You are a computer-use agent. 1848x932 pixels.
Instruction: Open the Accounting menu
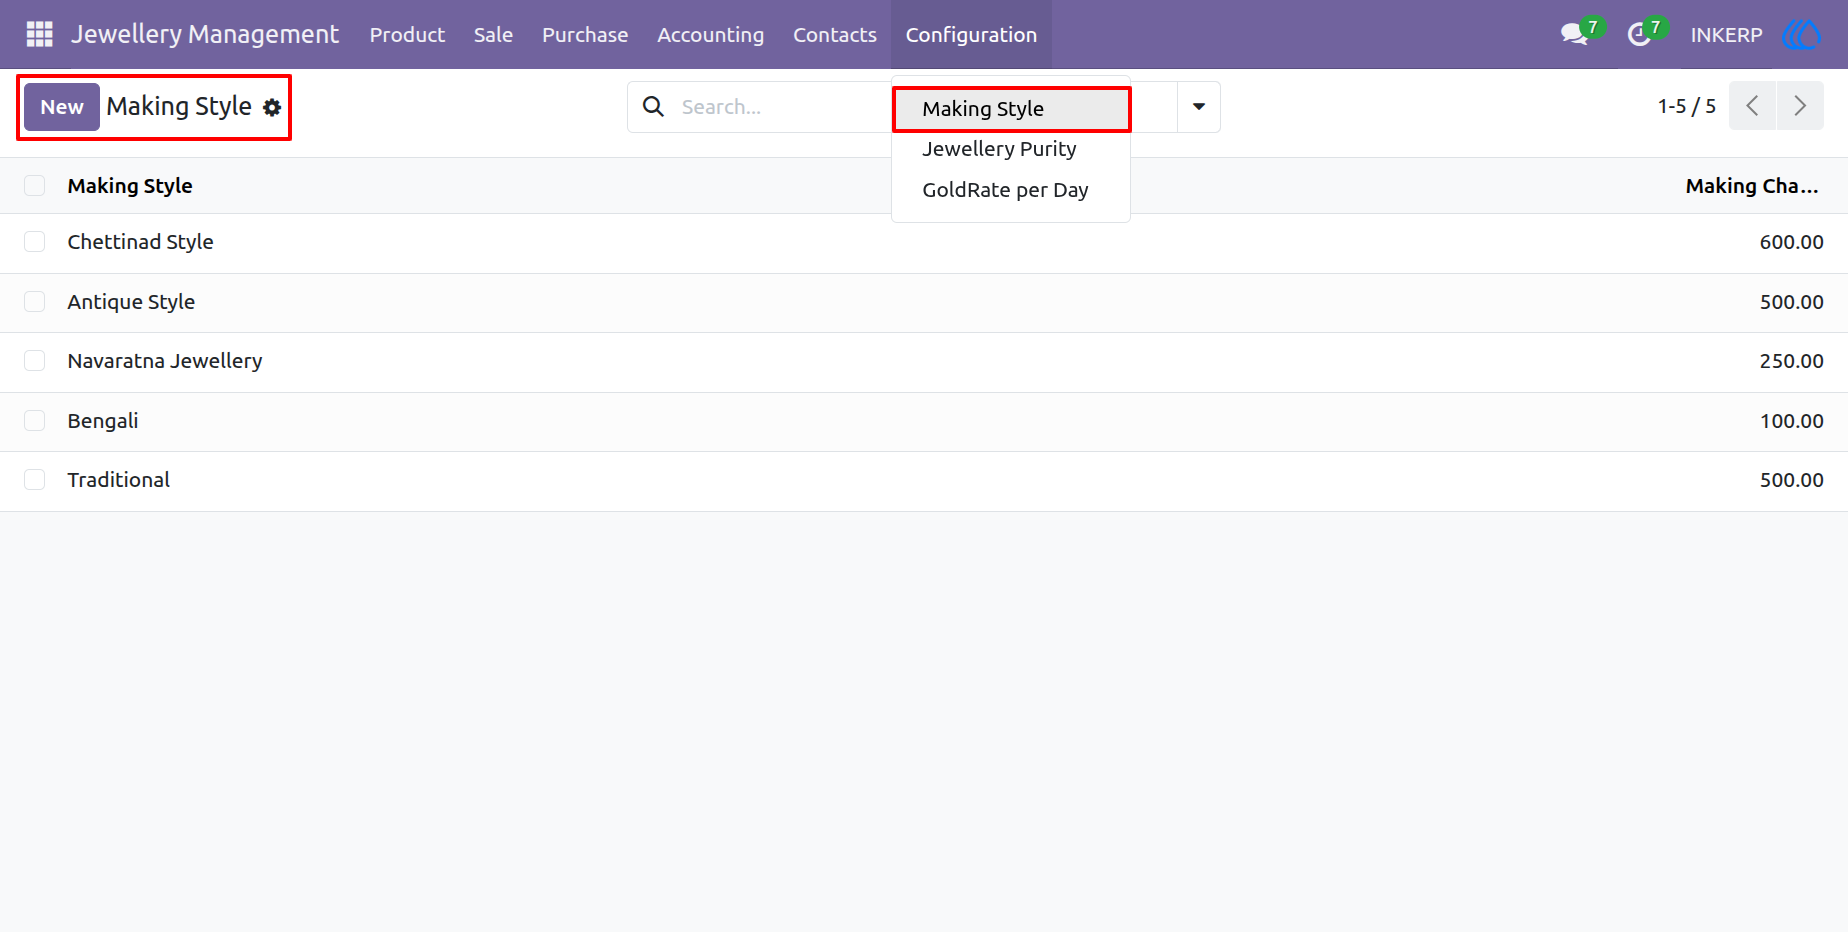coord(710,35)
